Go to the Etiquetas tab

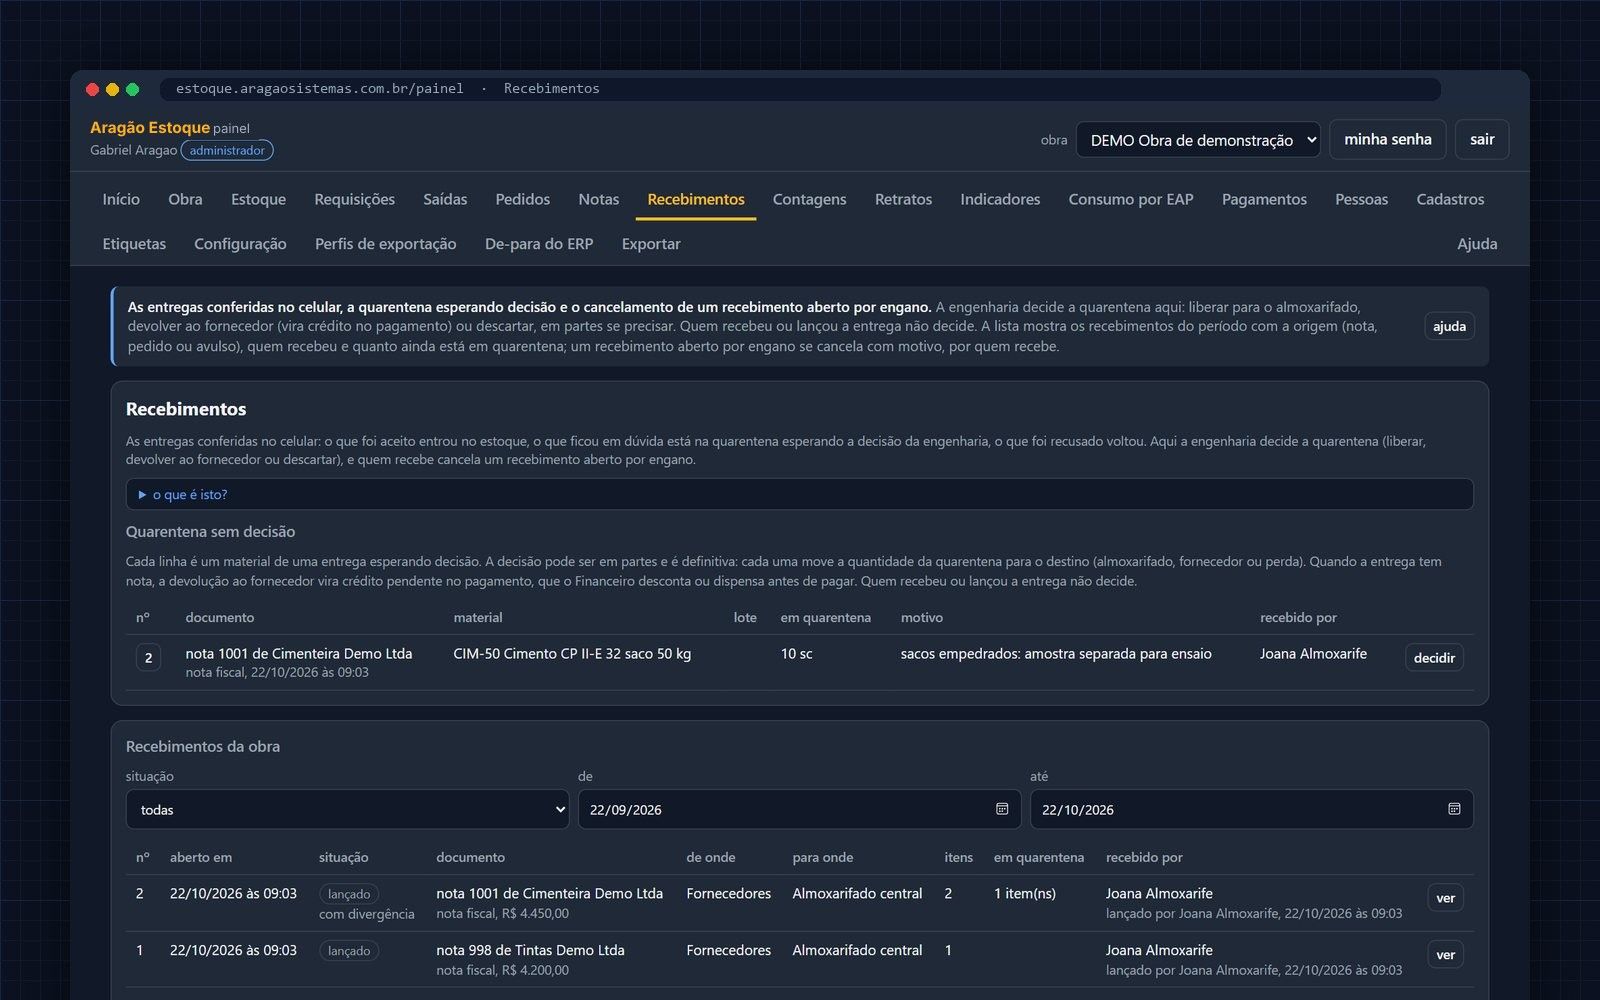coord(134,243)
